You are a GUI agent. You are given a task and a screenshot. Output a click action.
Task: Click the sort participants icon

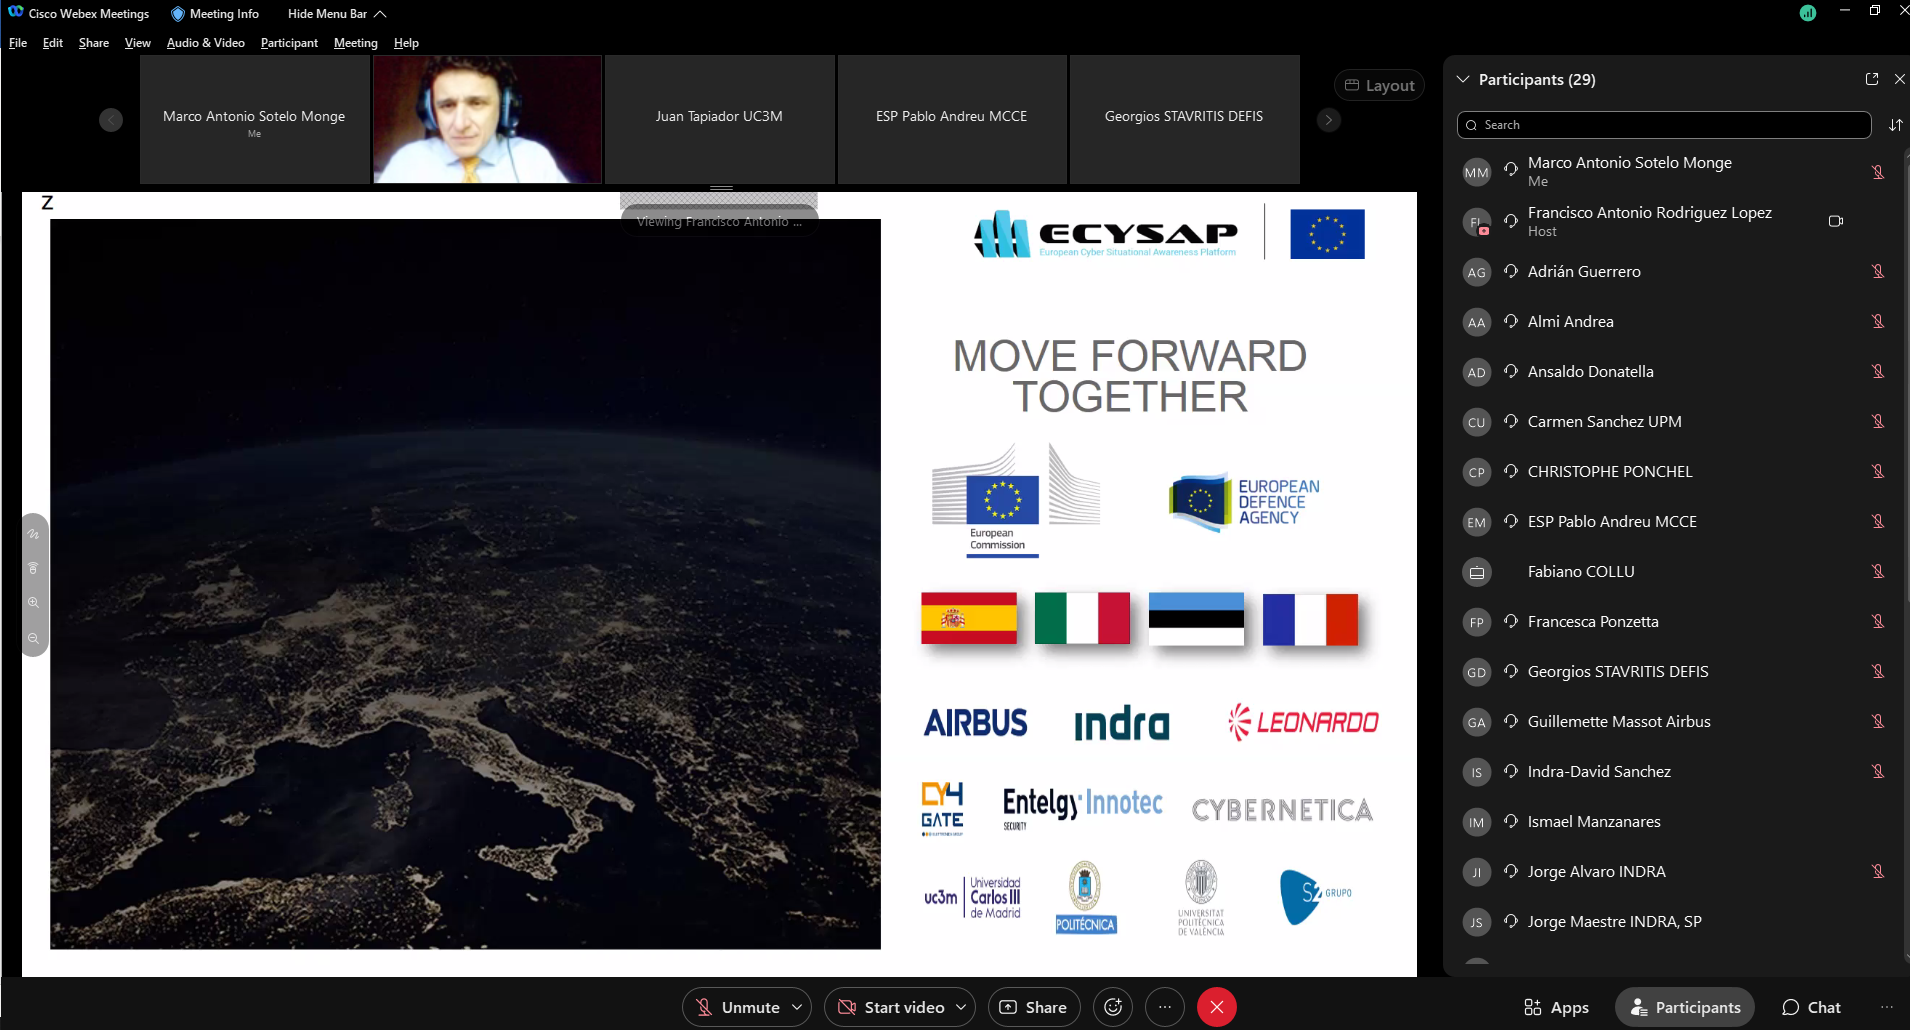click(x=1895, y=125)
